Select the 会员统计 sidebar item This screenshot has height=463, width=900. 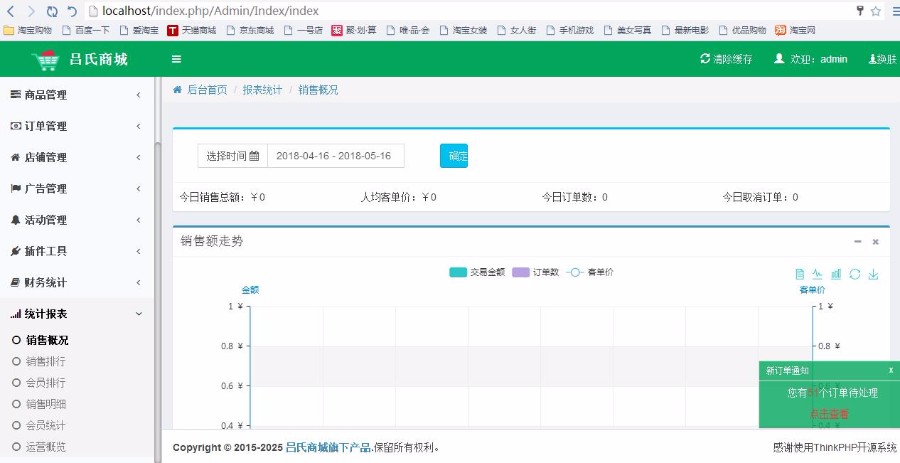(x=46, y=426)
